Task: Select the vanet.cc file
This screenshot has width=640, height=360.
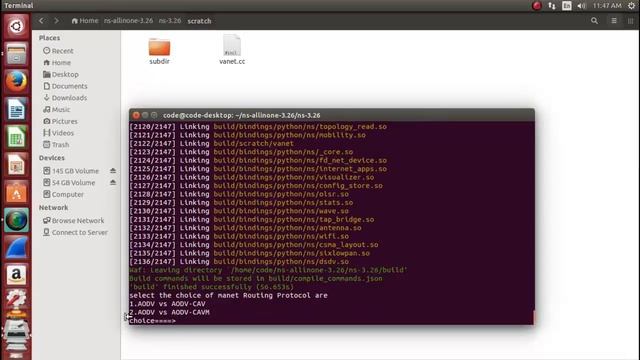Action: point(232,50)
